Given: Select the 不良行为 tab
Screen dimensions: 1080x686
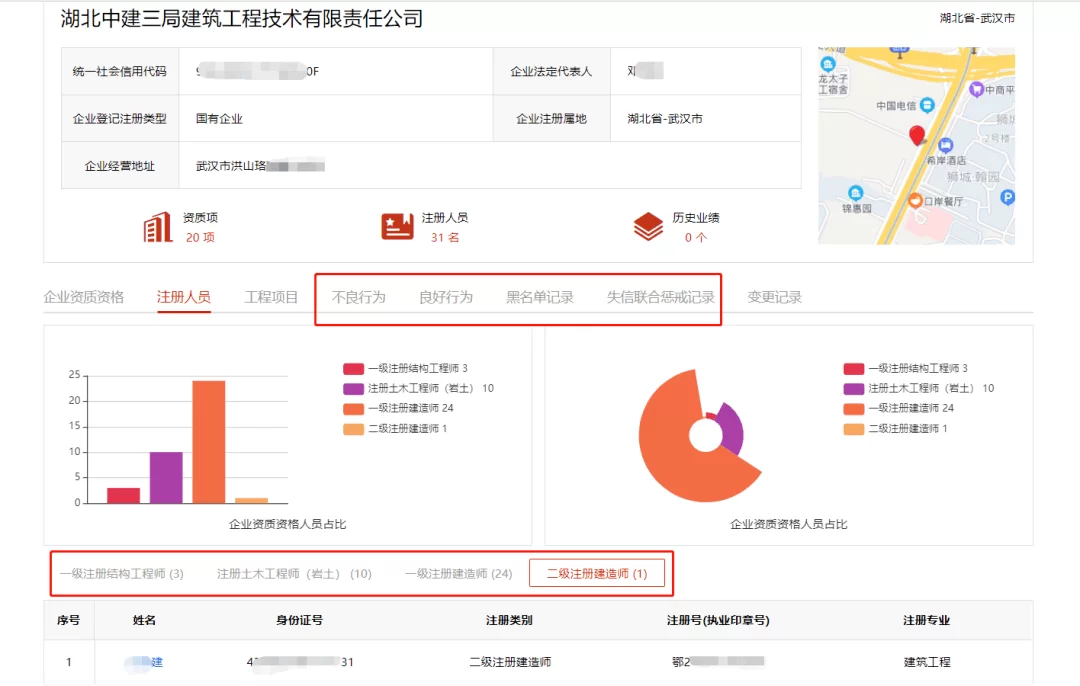Looking at the screenshot, I should (358, 297).
